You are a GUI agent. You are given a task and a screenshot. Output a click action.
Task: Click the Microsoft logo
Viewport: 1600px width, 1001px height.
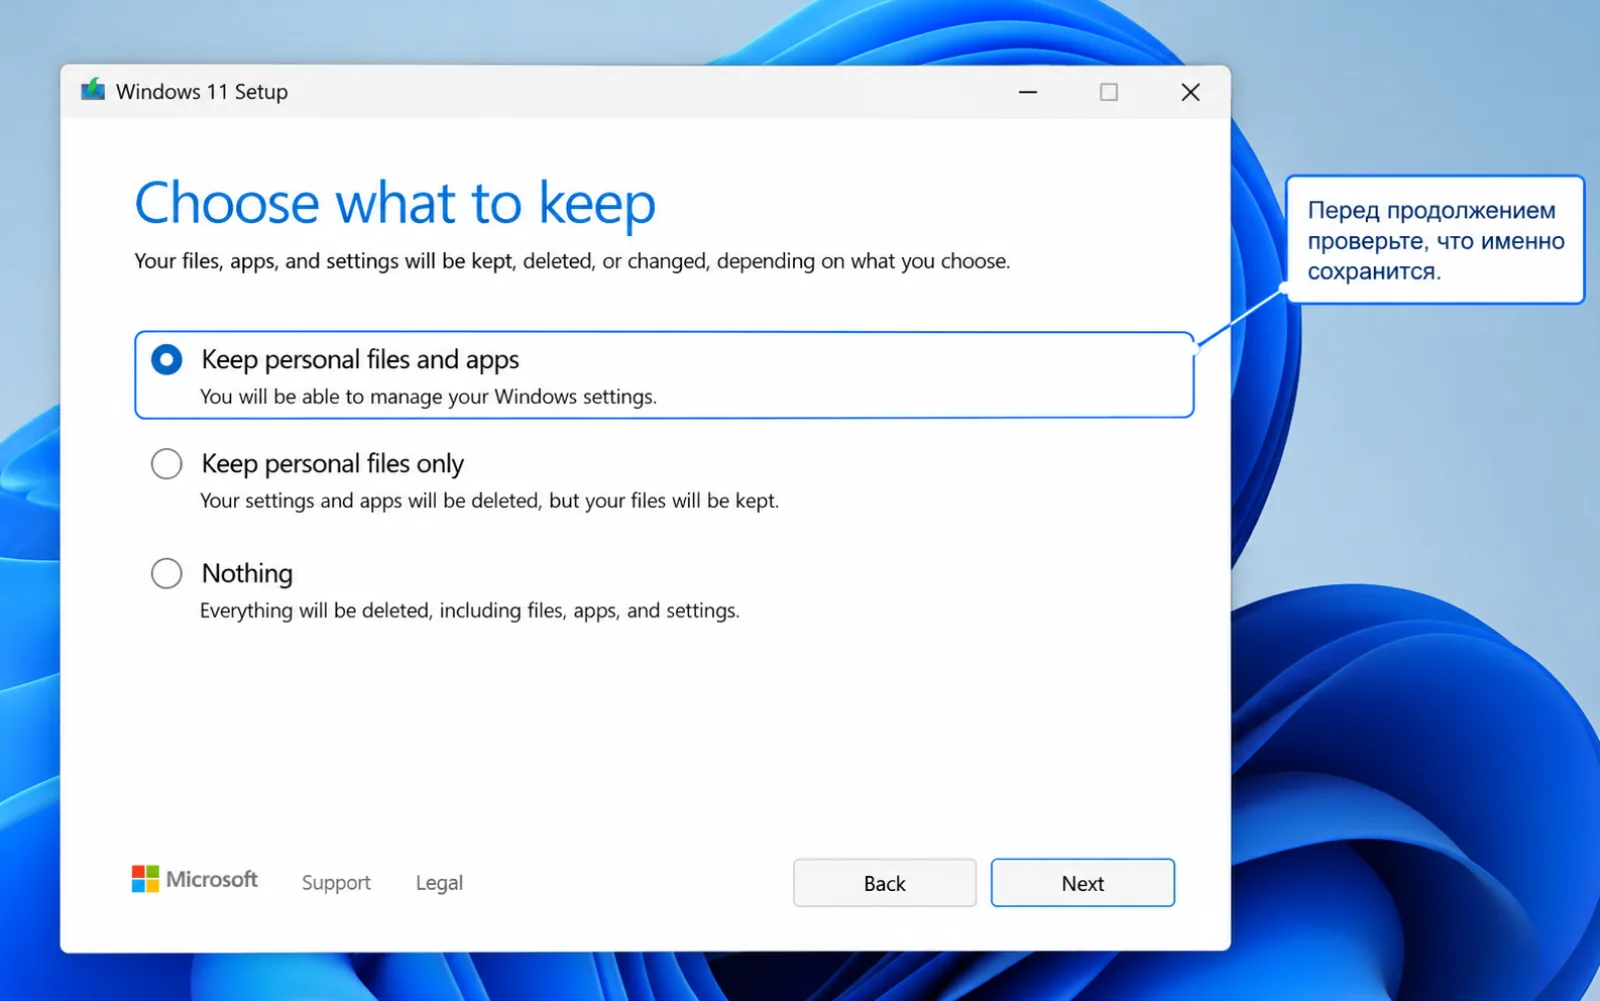point(195,879)
